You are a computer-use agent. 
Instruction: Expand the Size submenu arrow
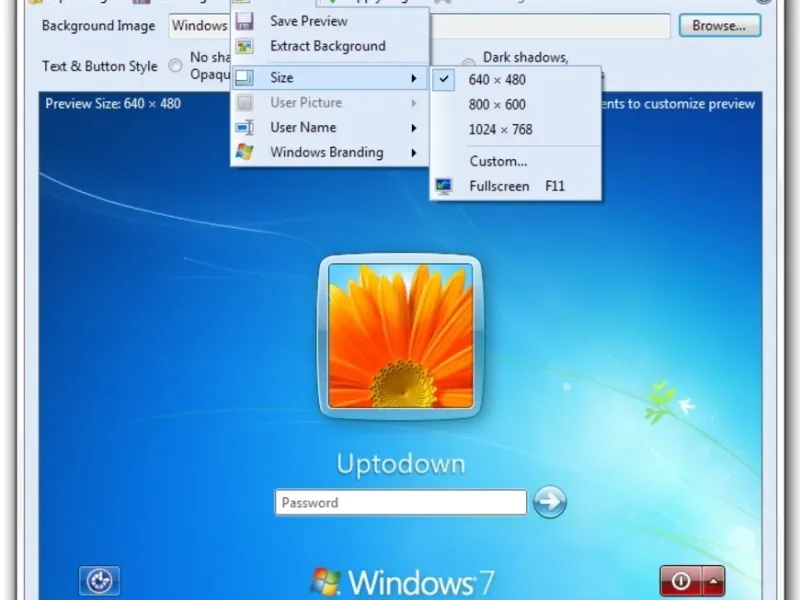pyautogui.click(x=414, y=78)
